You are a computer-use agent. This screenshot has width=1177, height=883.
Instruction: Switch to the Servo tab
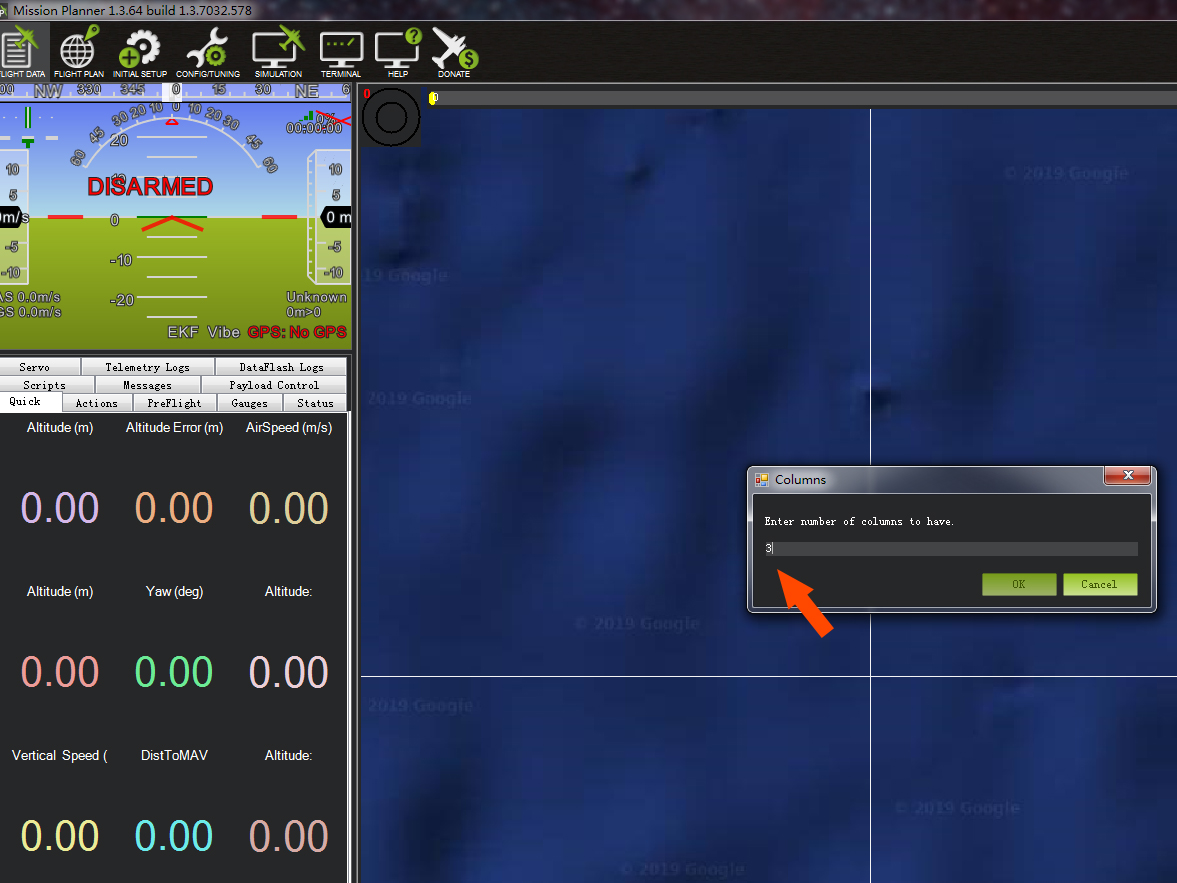[x=40, y=366]
